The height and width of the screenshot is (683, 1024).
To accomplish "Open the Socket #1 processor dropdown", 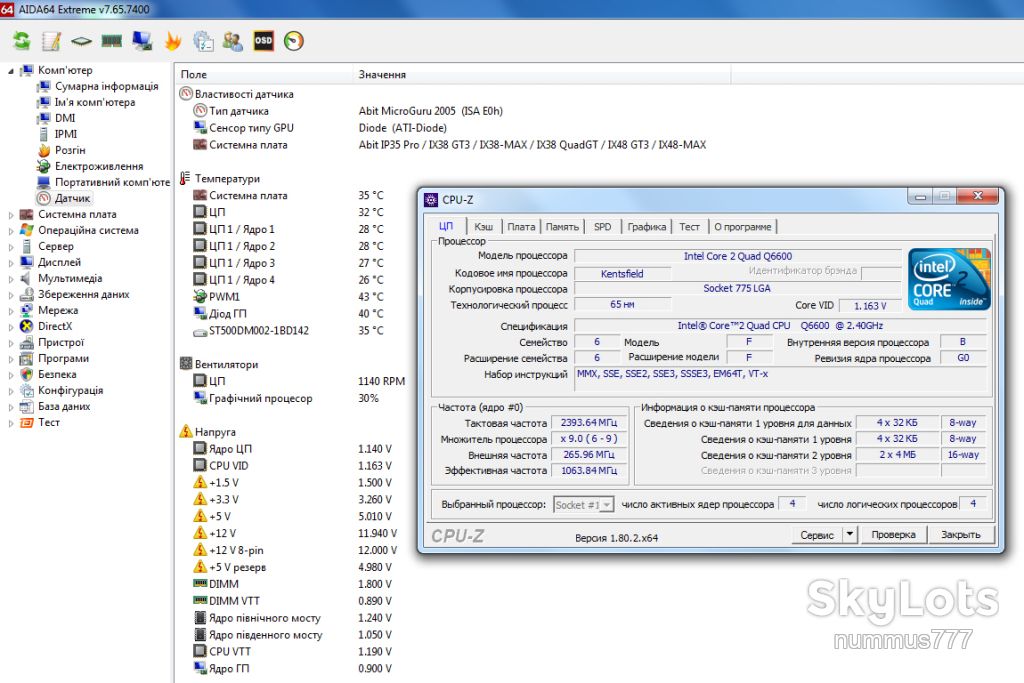I will [x=584, y=505].
